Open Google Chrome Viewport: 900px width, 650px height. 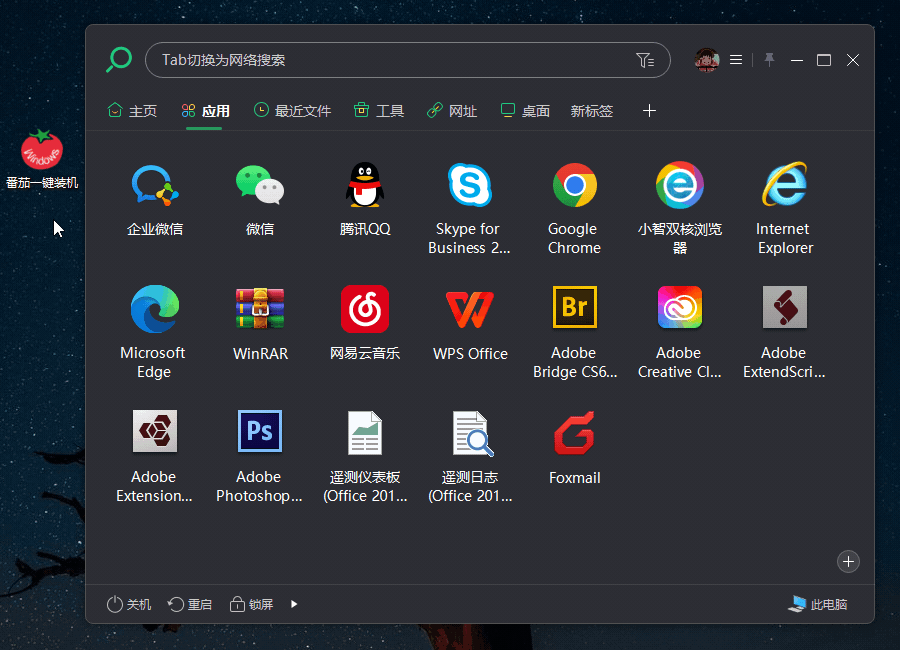point(575,185)
